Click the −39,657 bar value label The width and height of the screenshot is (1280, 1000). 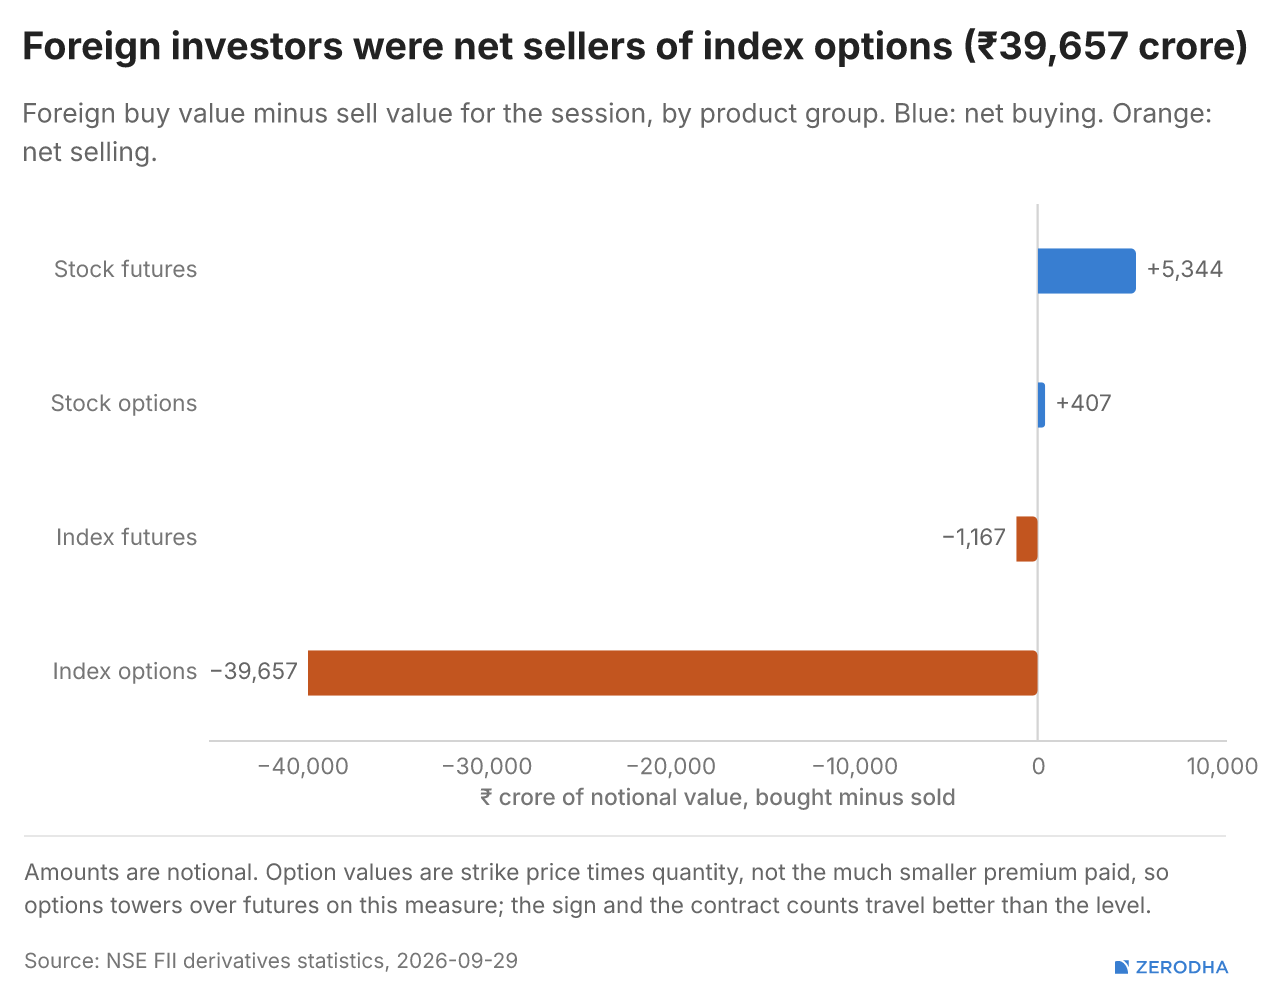click(x=254, y=672)
